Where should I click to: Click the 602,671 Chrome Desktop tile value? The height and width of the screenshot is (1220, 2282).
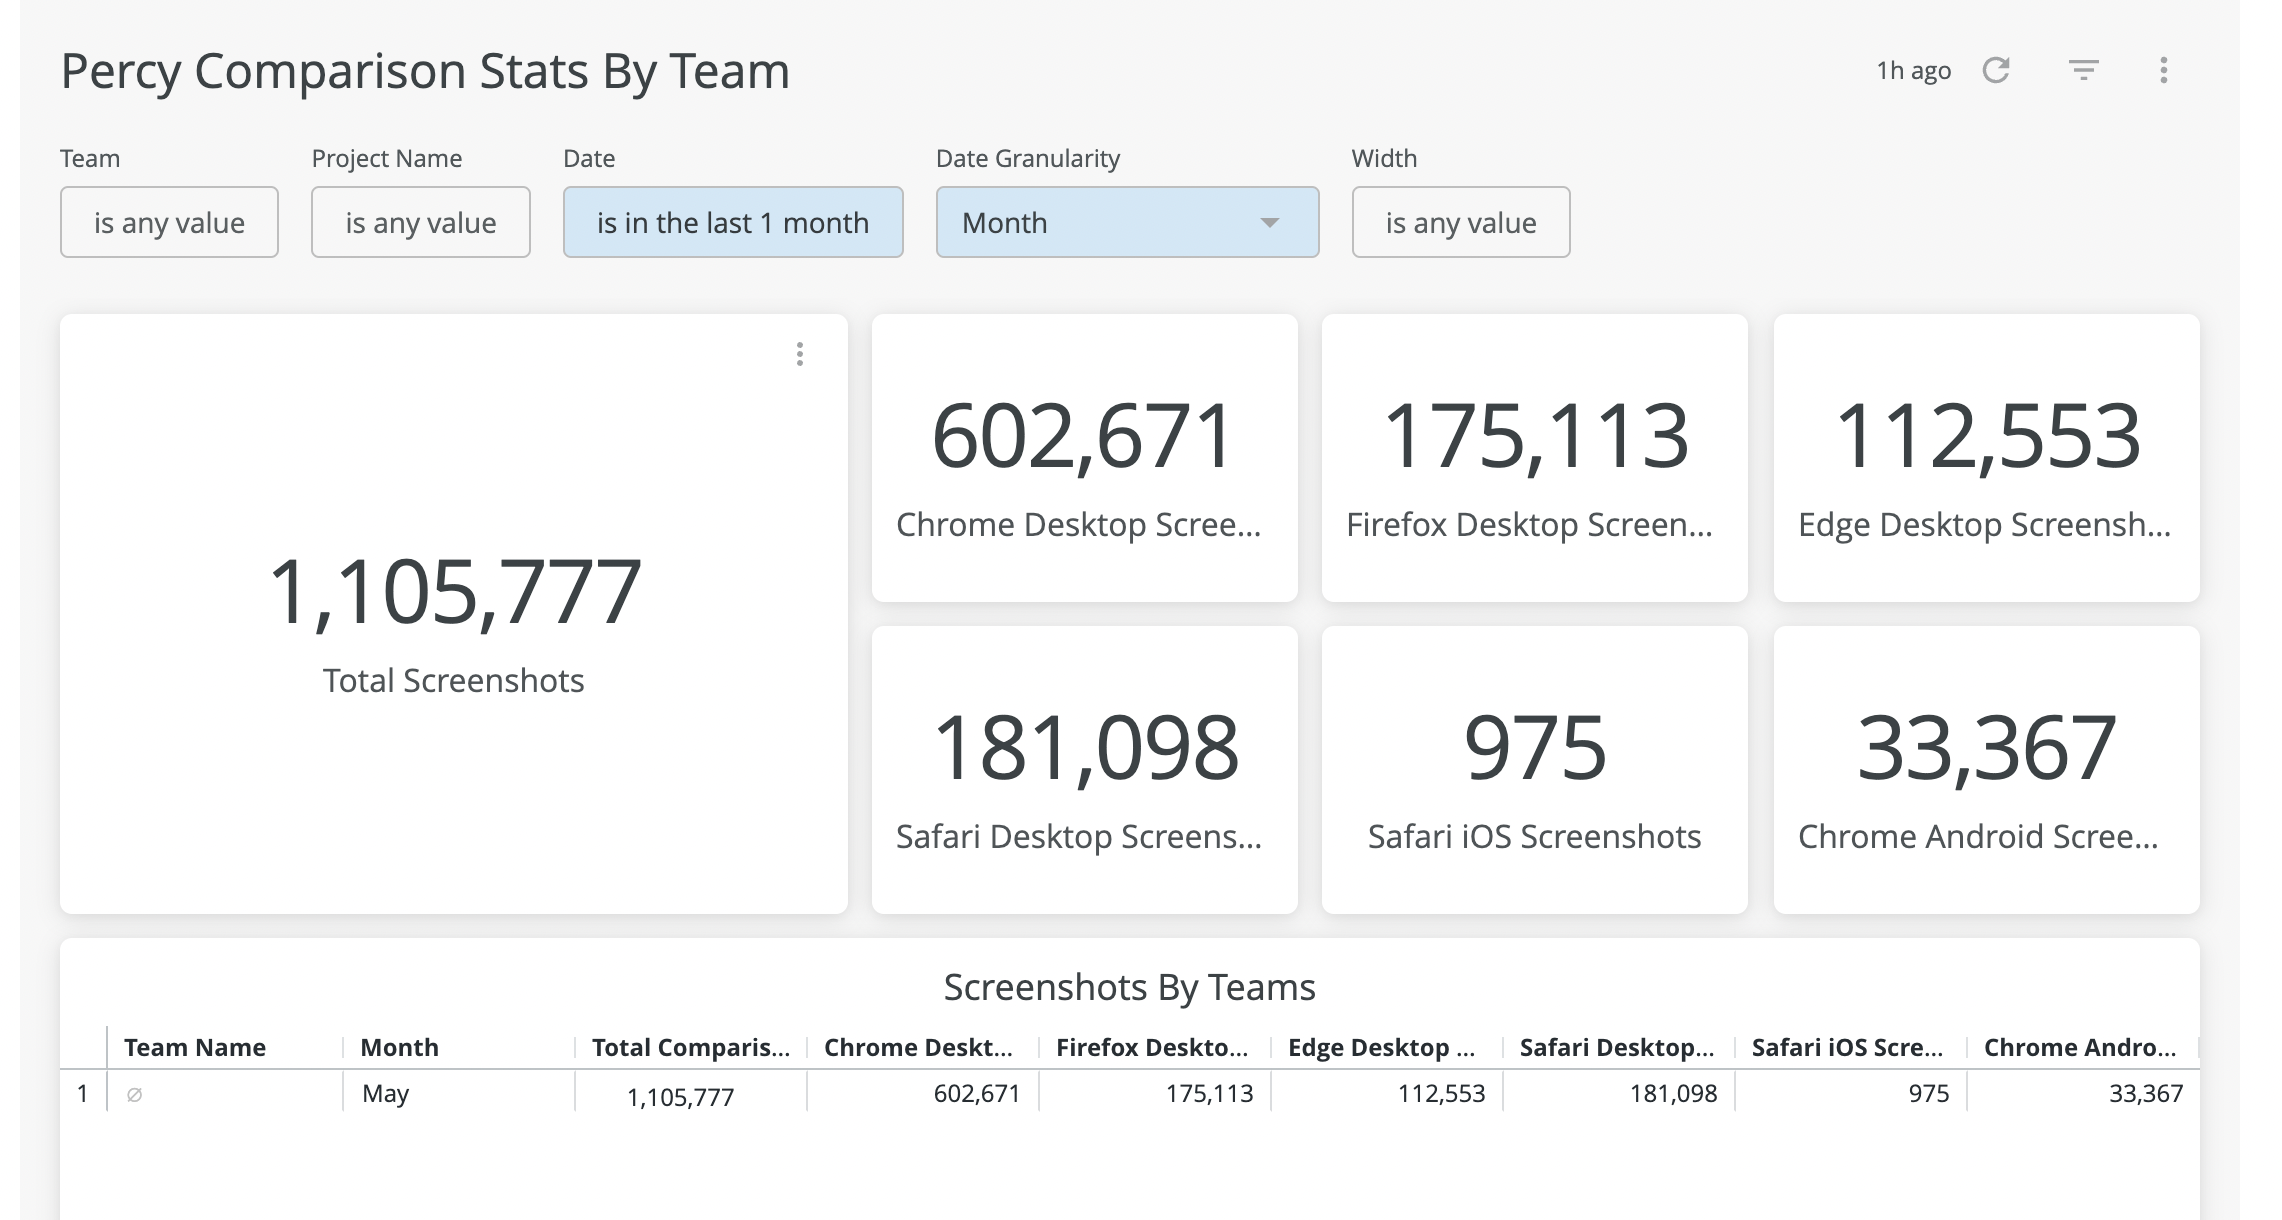point(1083,437)
